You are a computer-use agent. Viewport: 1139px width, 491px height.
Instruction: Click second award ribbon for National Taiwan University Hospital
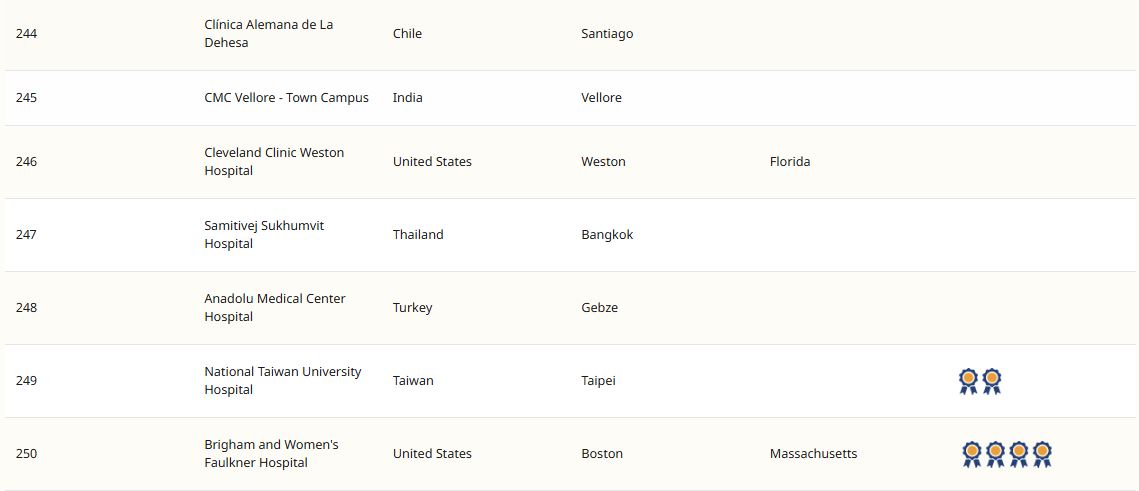tap(992, 381)
